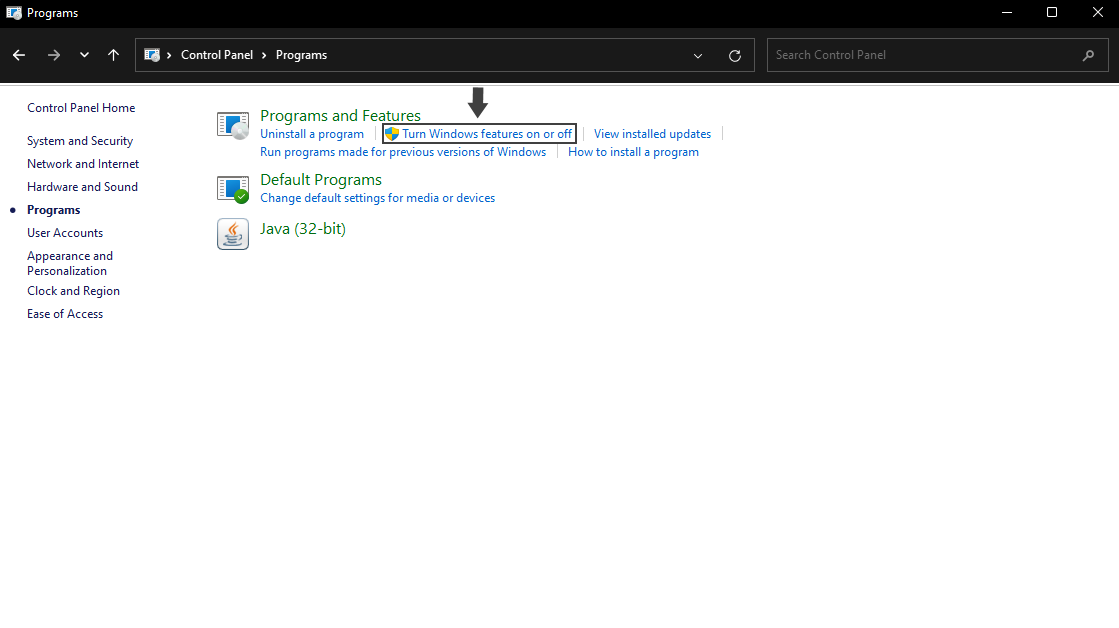Open Network and Internet category
The image size is (1119, 628).
(83, 163)
